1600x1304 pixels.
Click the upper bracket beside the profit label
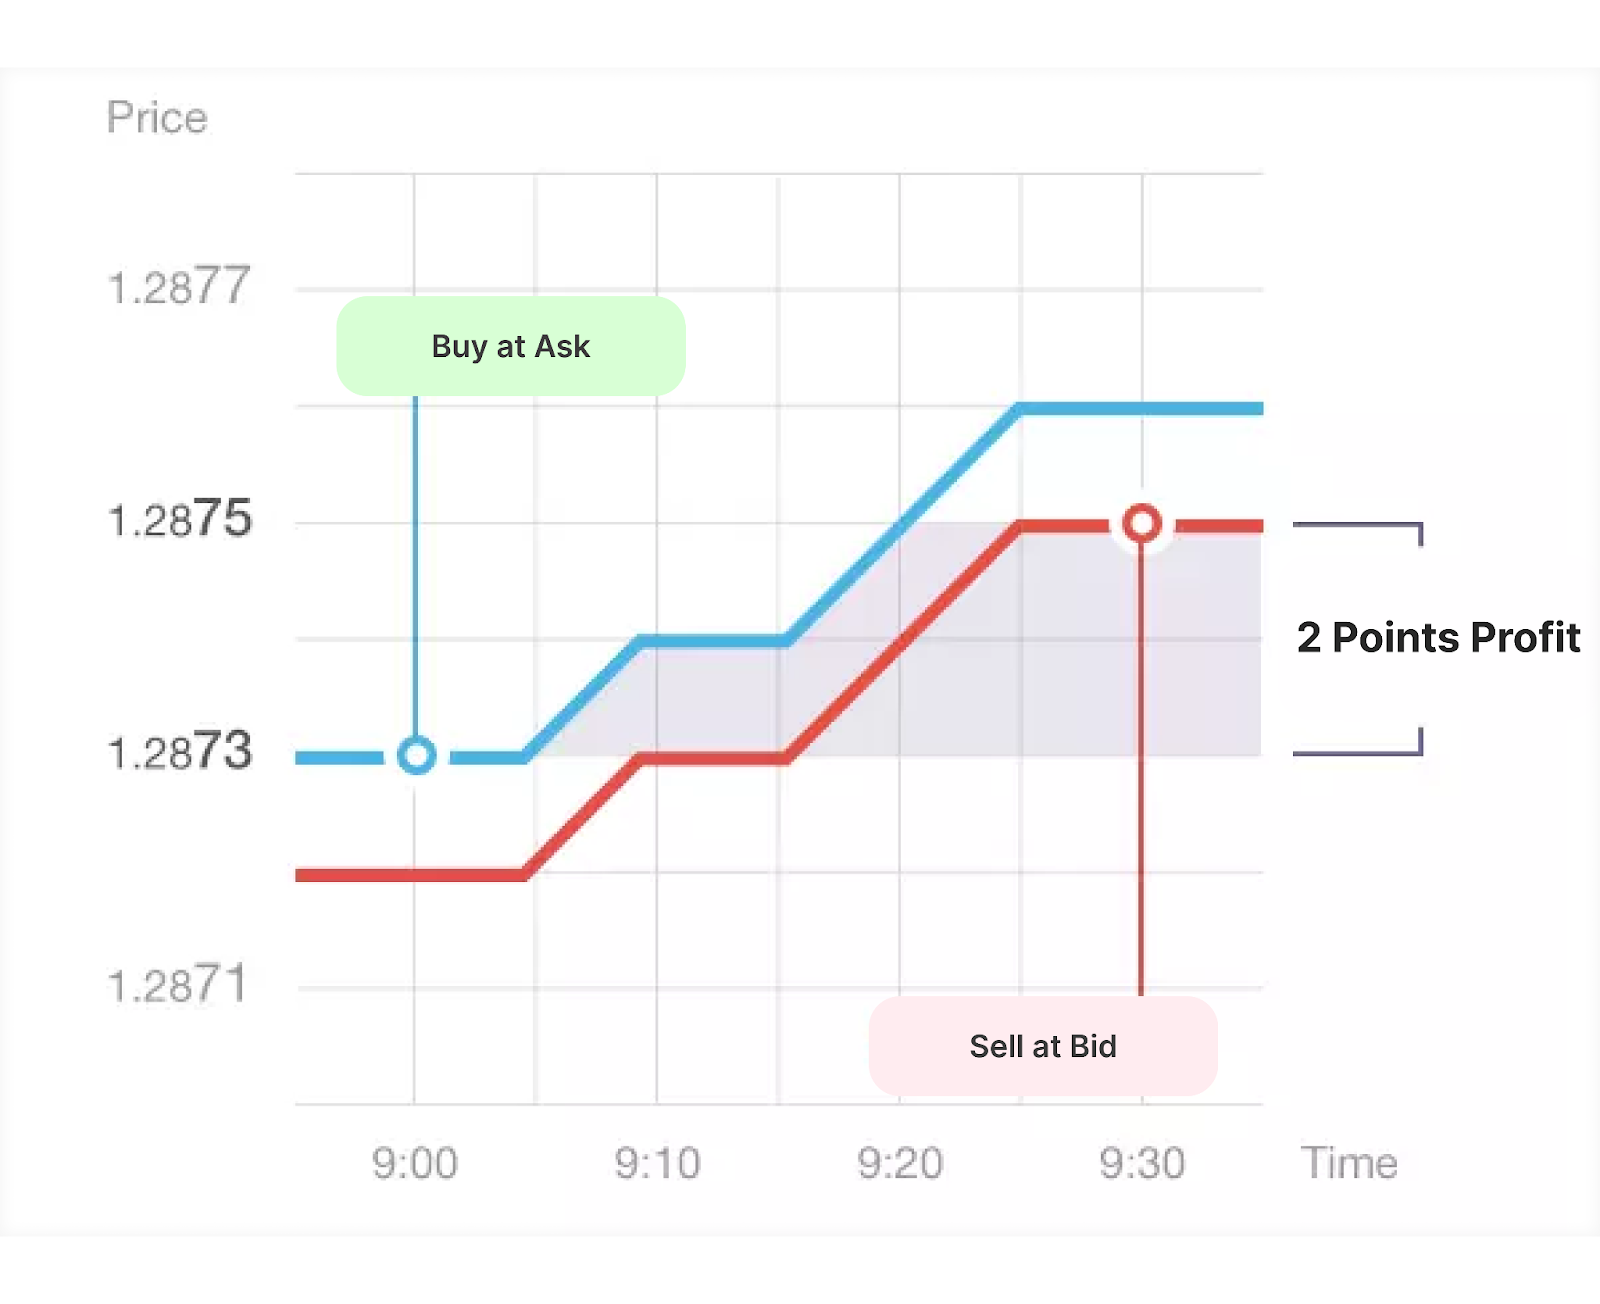1360,525
